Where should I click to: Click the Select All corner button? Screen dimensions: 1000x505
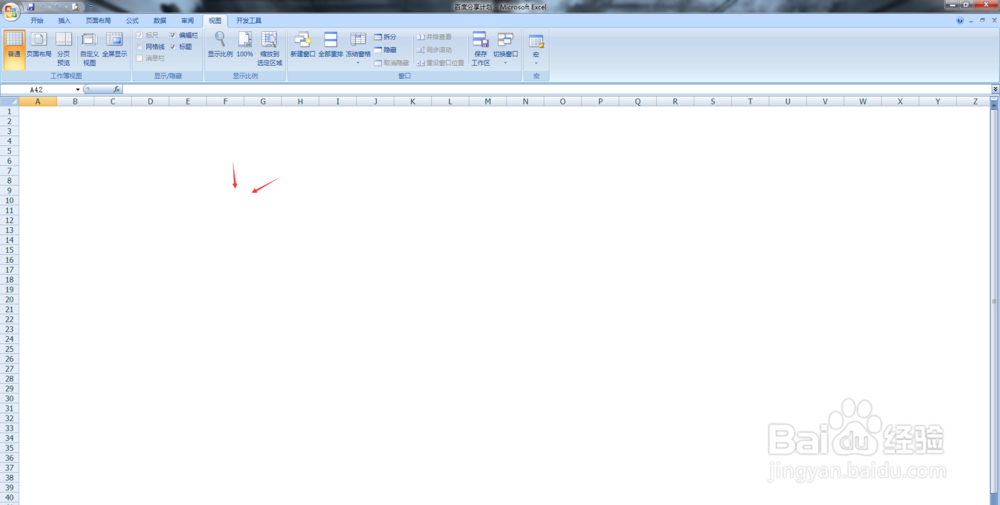(x=10, y=101)
